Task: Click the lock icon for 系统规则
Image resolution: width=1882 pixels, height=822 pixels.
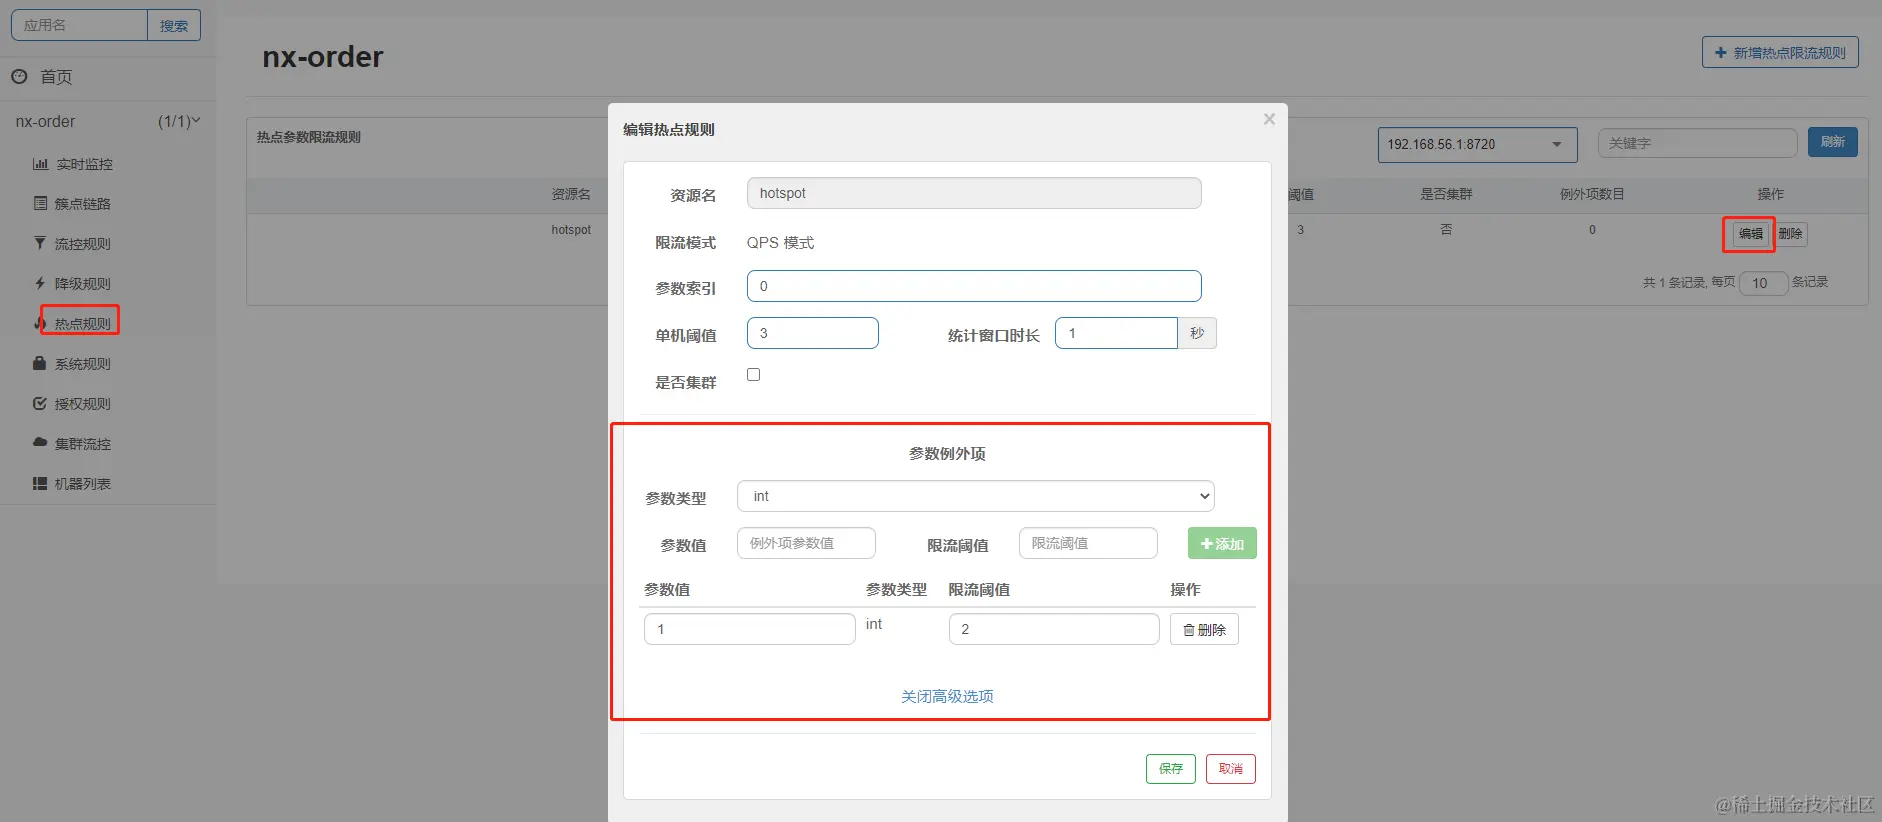Action: (40, 364)
